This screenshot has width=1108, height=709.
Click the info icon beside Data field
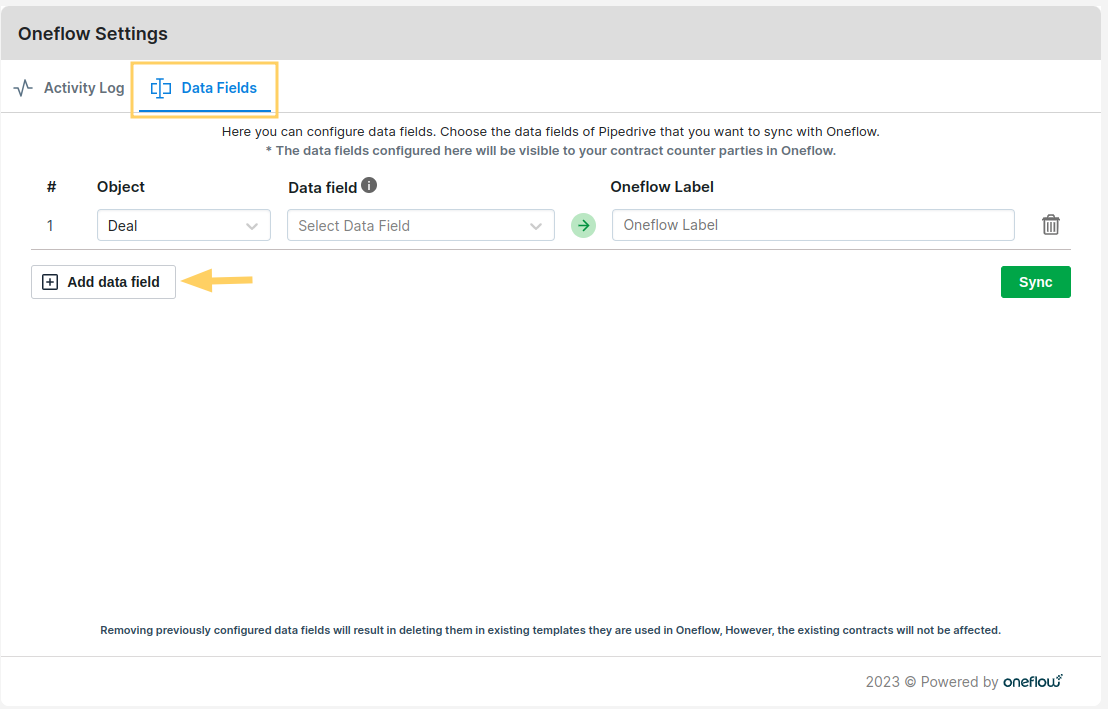click(369, 185)
